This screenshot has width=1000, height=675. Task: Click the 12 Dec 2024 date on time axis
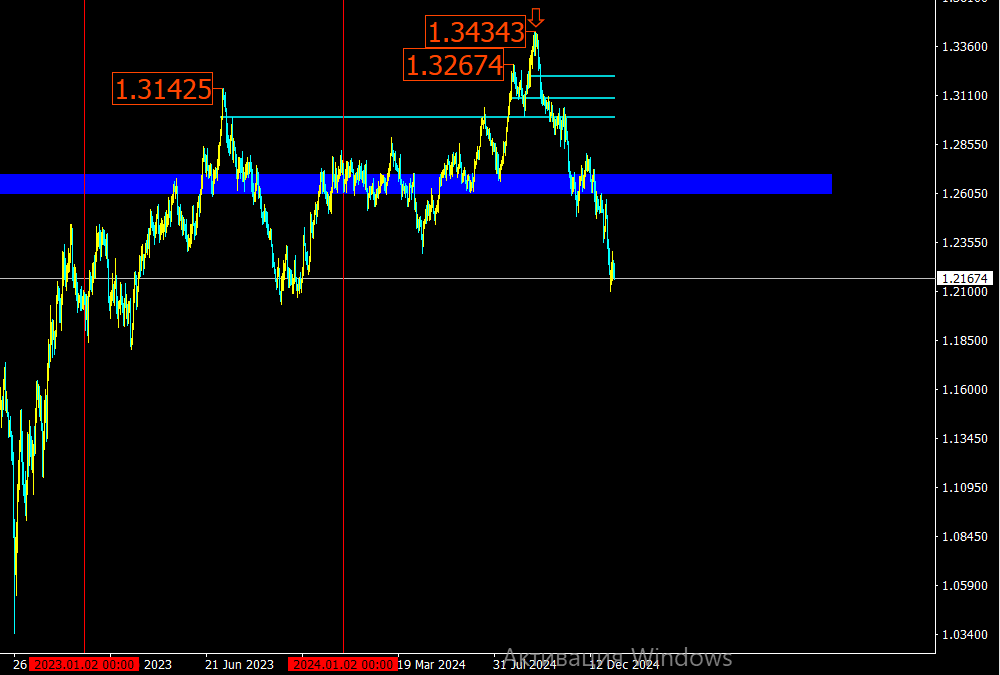[x=624, y=665]
